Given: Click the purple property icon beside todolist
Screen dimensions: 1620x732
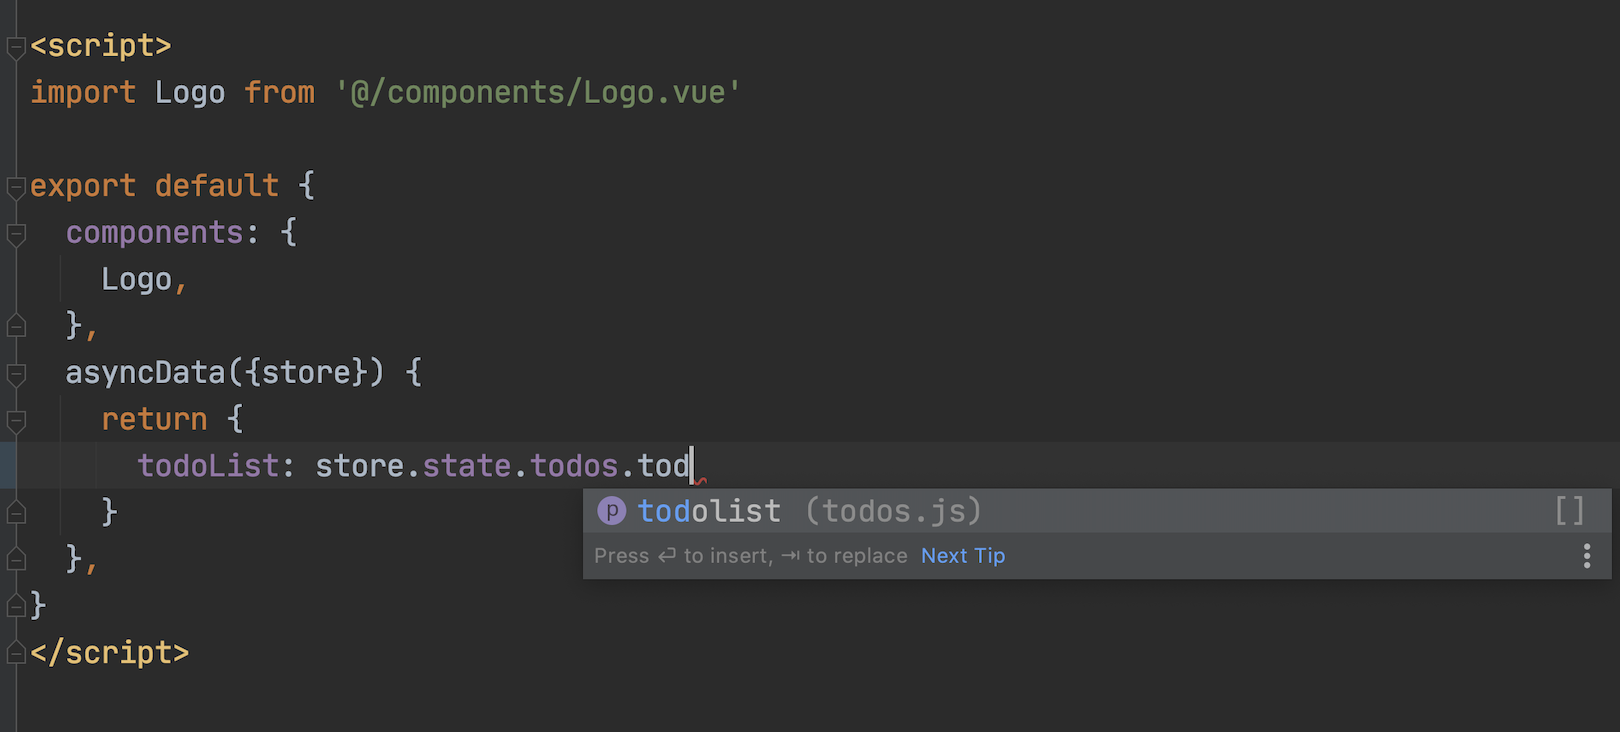Looking at the screenshot, I should click(x=611, y=511).
